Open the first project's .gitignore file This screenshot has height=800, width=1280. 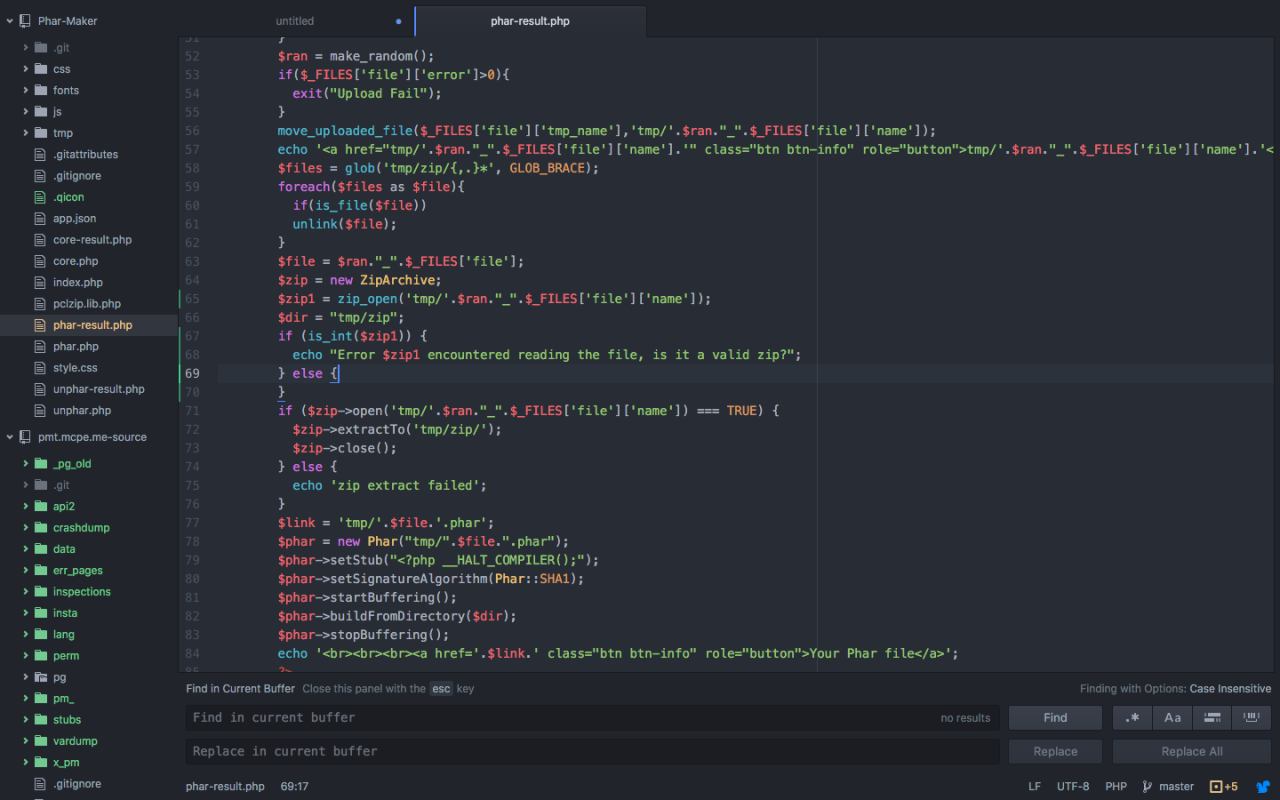(x=77, y=176)
